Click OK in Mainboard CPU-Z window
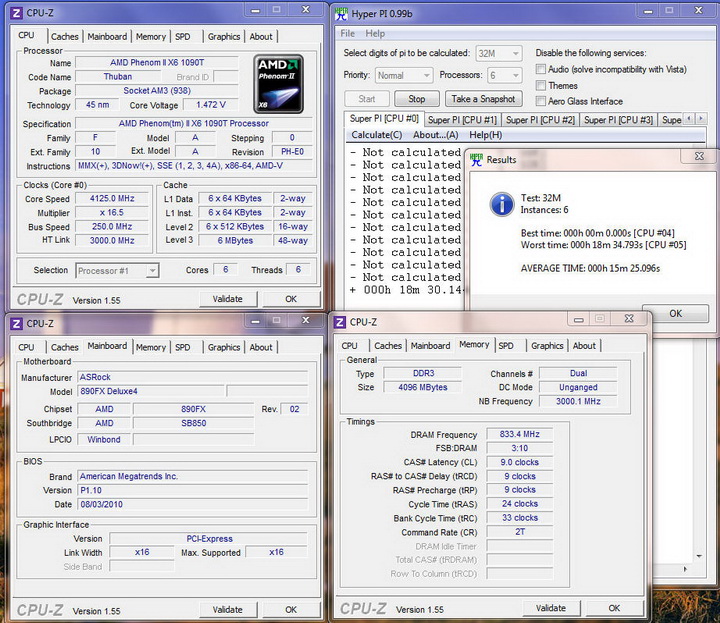This screenshot has width=720, height=623. (x=291, y=610)
